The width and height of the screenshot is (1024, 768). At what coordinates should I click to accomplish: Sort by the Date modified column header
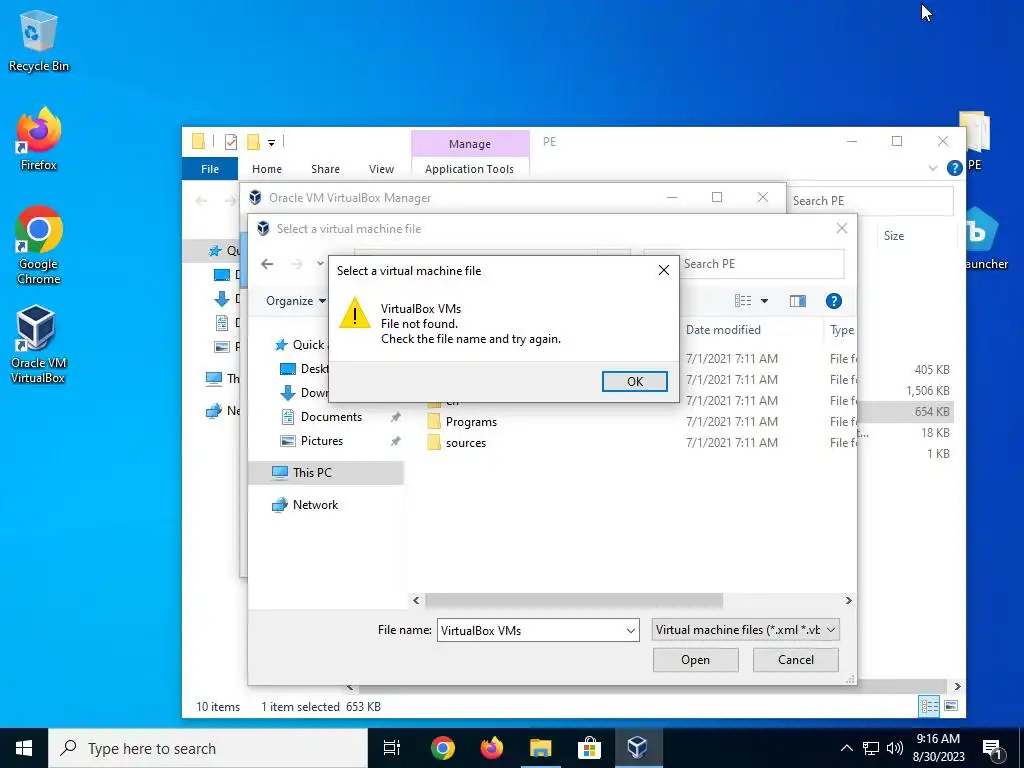(x=723, y=330)
